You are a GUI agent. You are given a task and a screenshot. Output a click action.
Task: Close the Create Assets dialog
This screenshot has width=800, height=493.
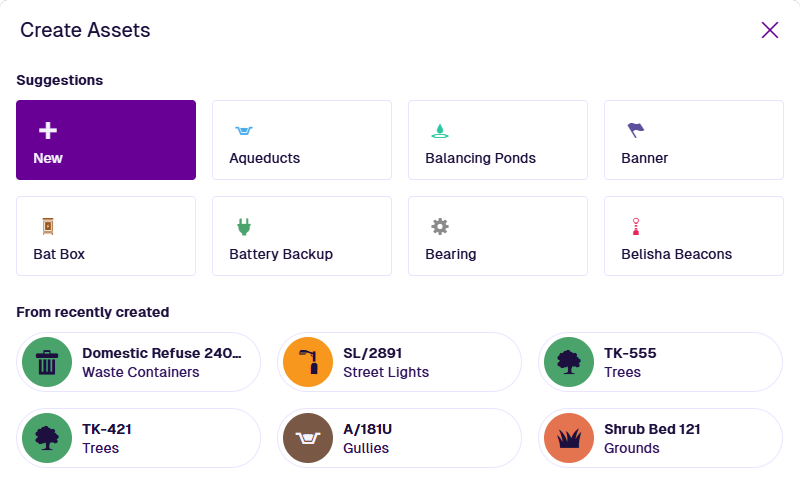[769, 30]
